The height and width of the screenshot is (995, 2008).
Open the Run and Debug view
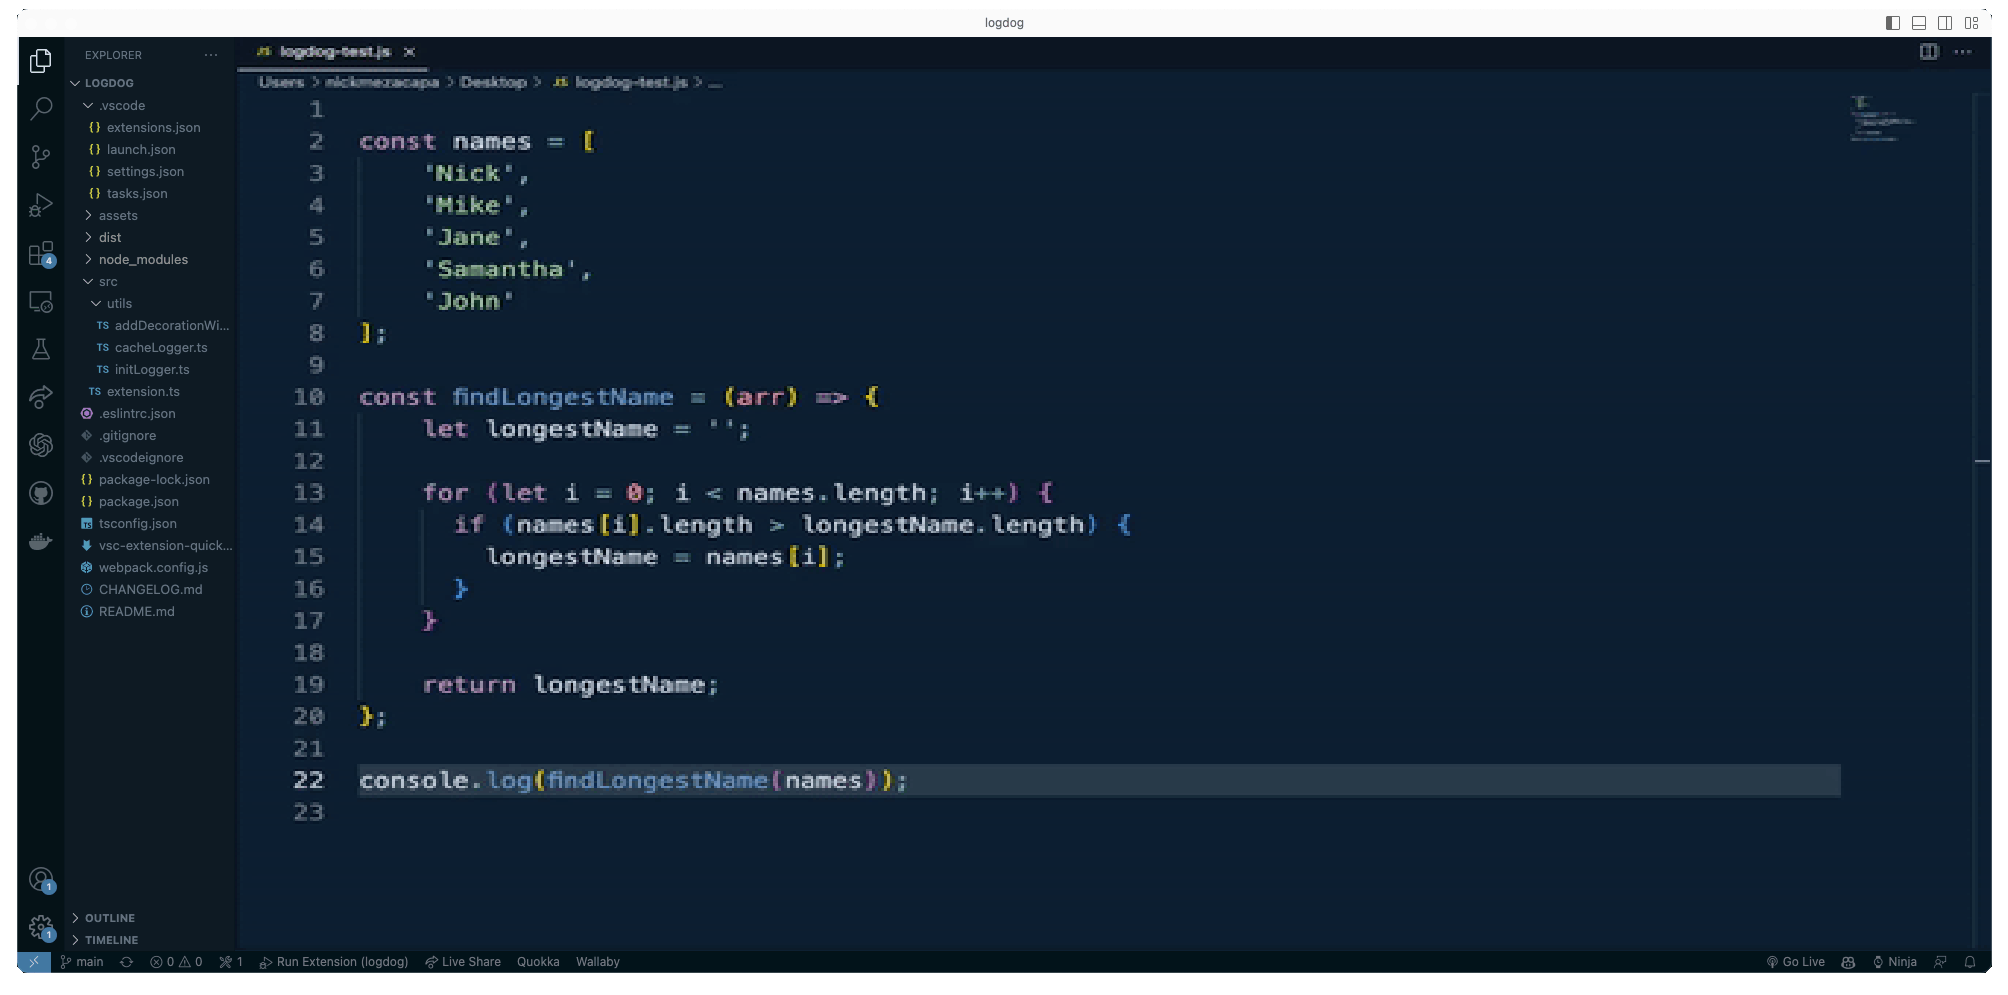[x=41, y=205]
